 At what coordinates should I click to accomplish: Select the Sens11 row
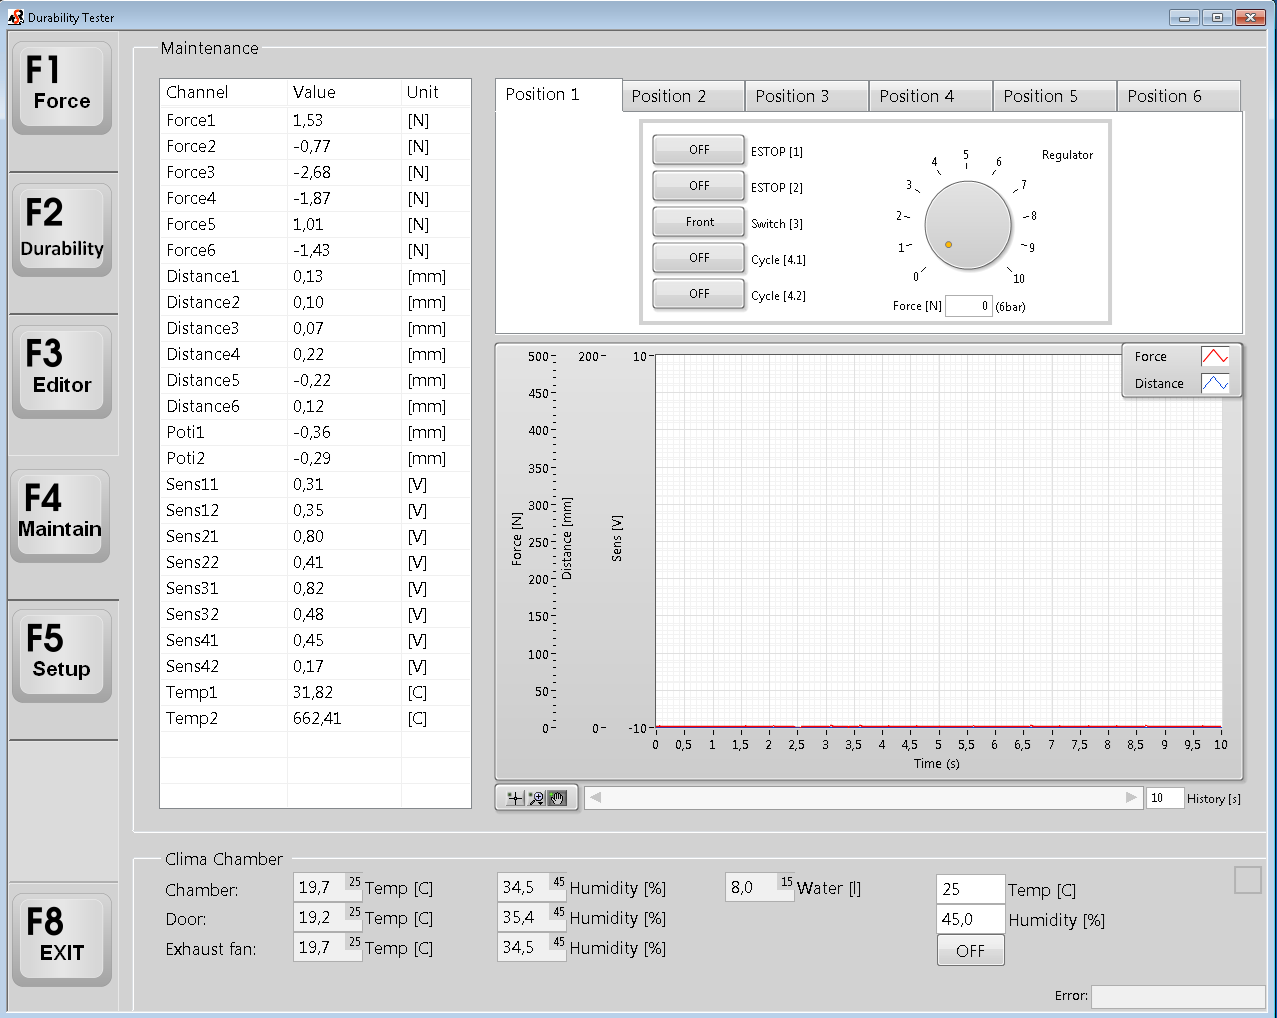[315, 484]
